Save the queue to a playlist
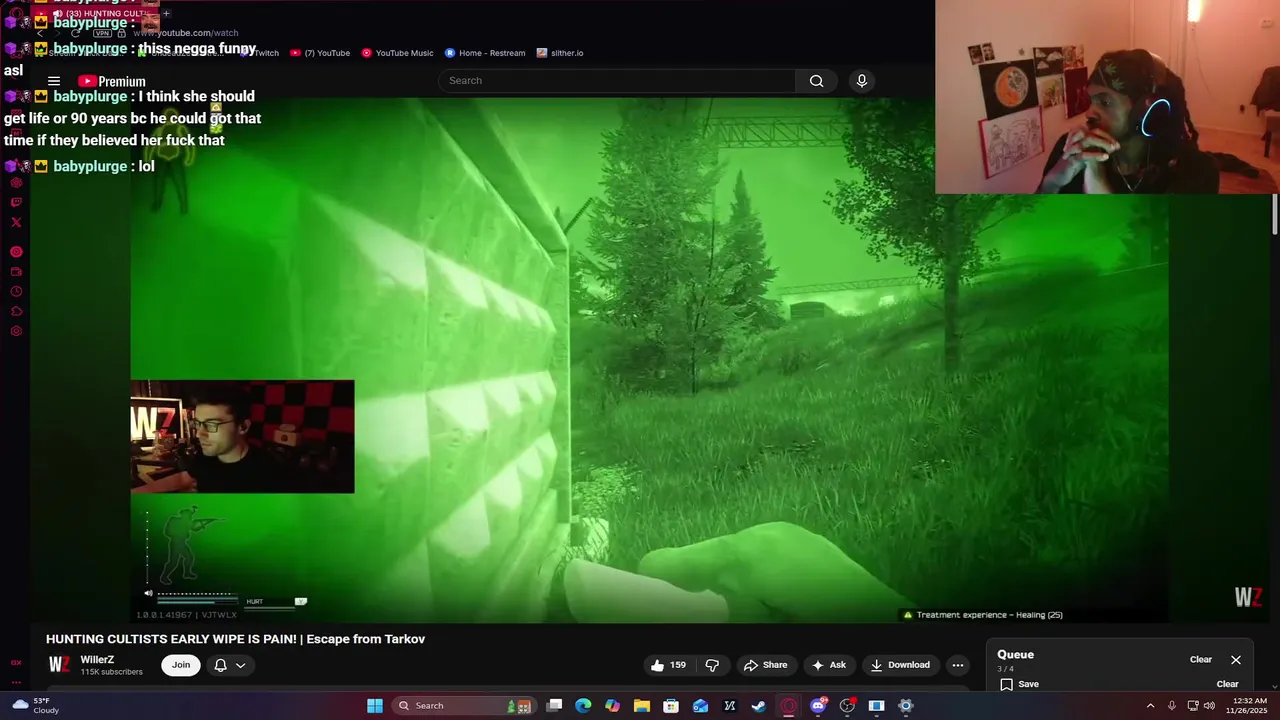The height and width of the screenshot is (720, 1280). pos(1020,684)
